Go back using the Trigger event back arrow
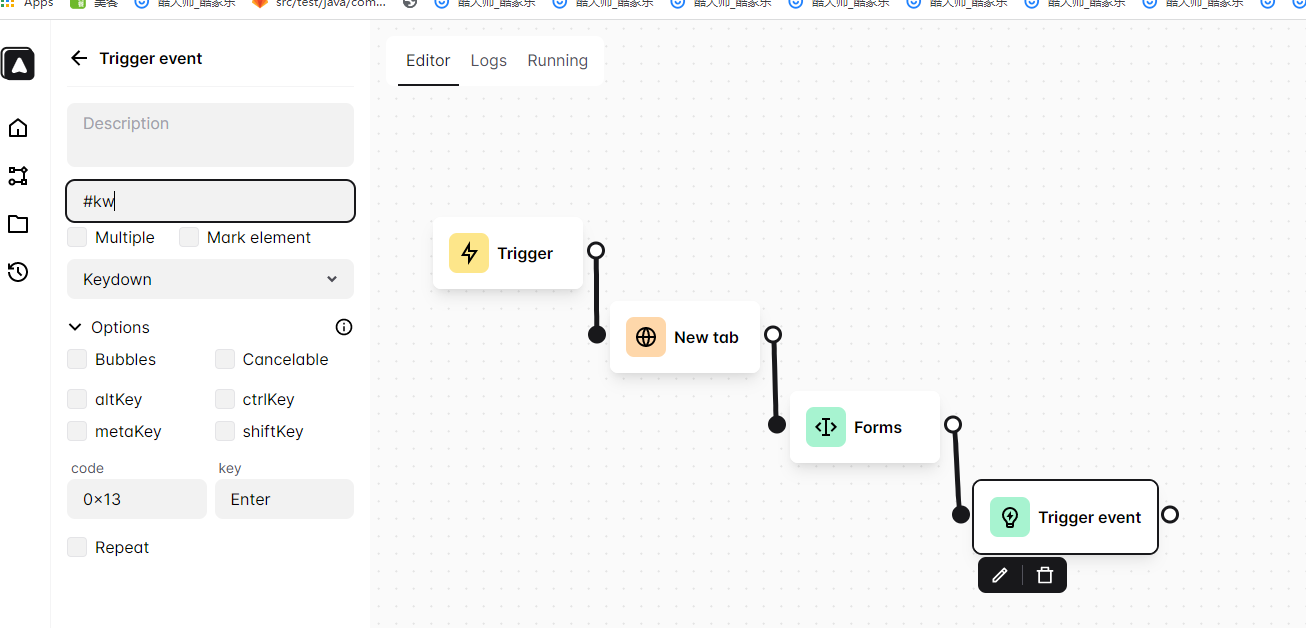Viewport: 1306px width, 628px height. pyautogui.click(x=78, y=58)
